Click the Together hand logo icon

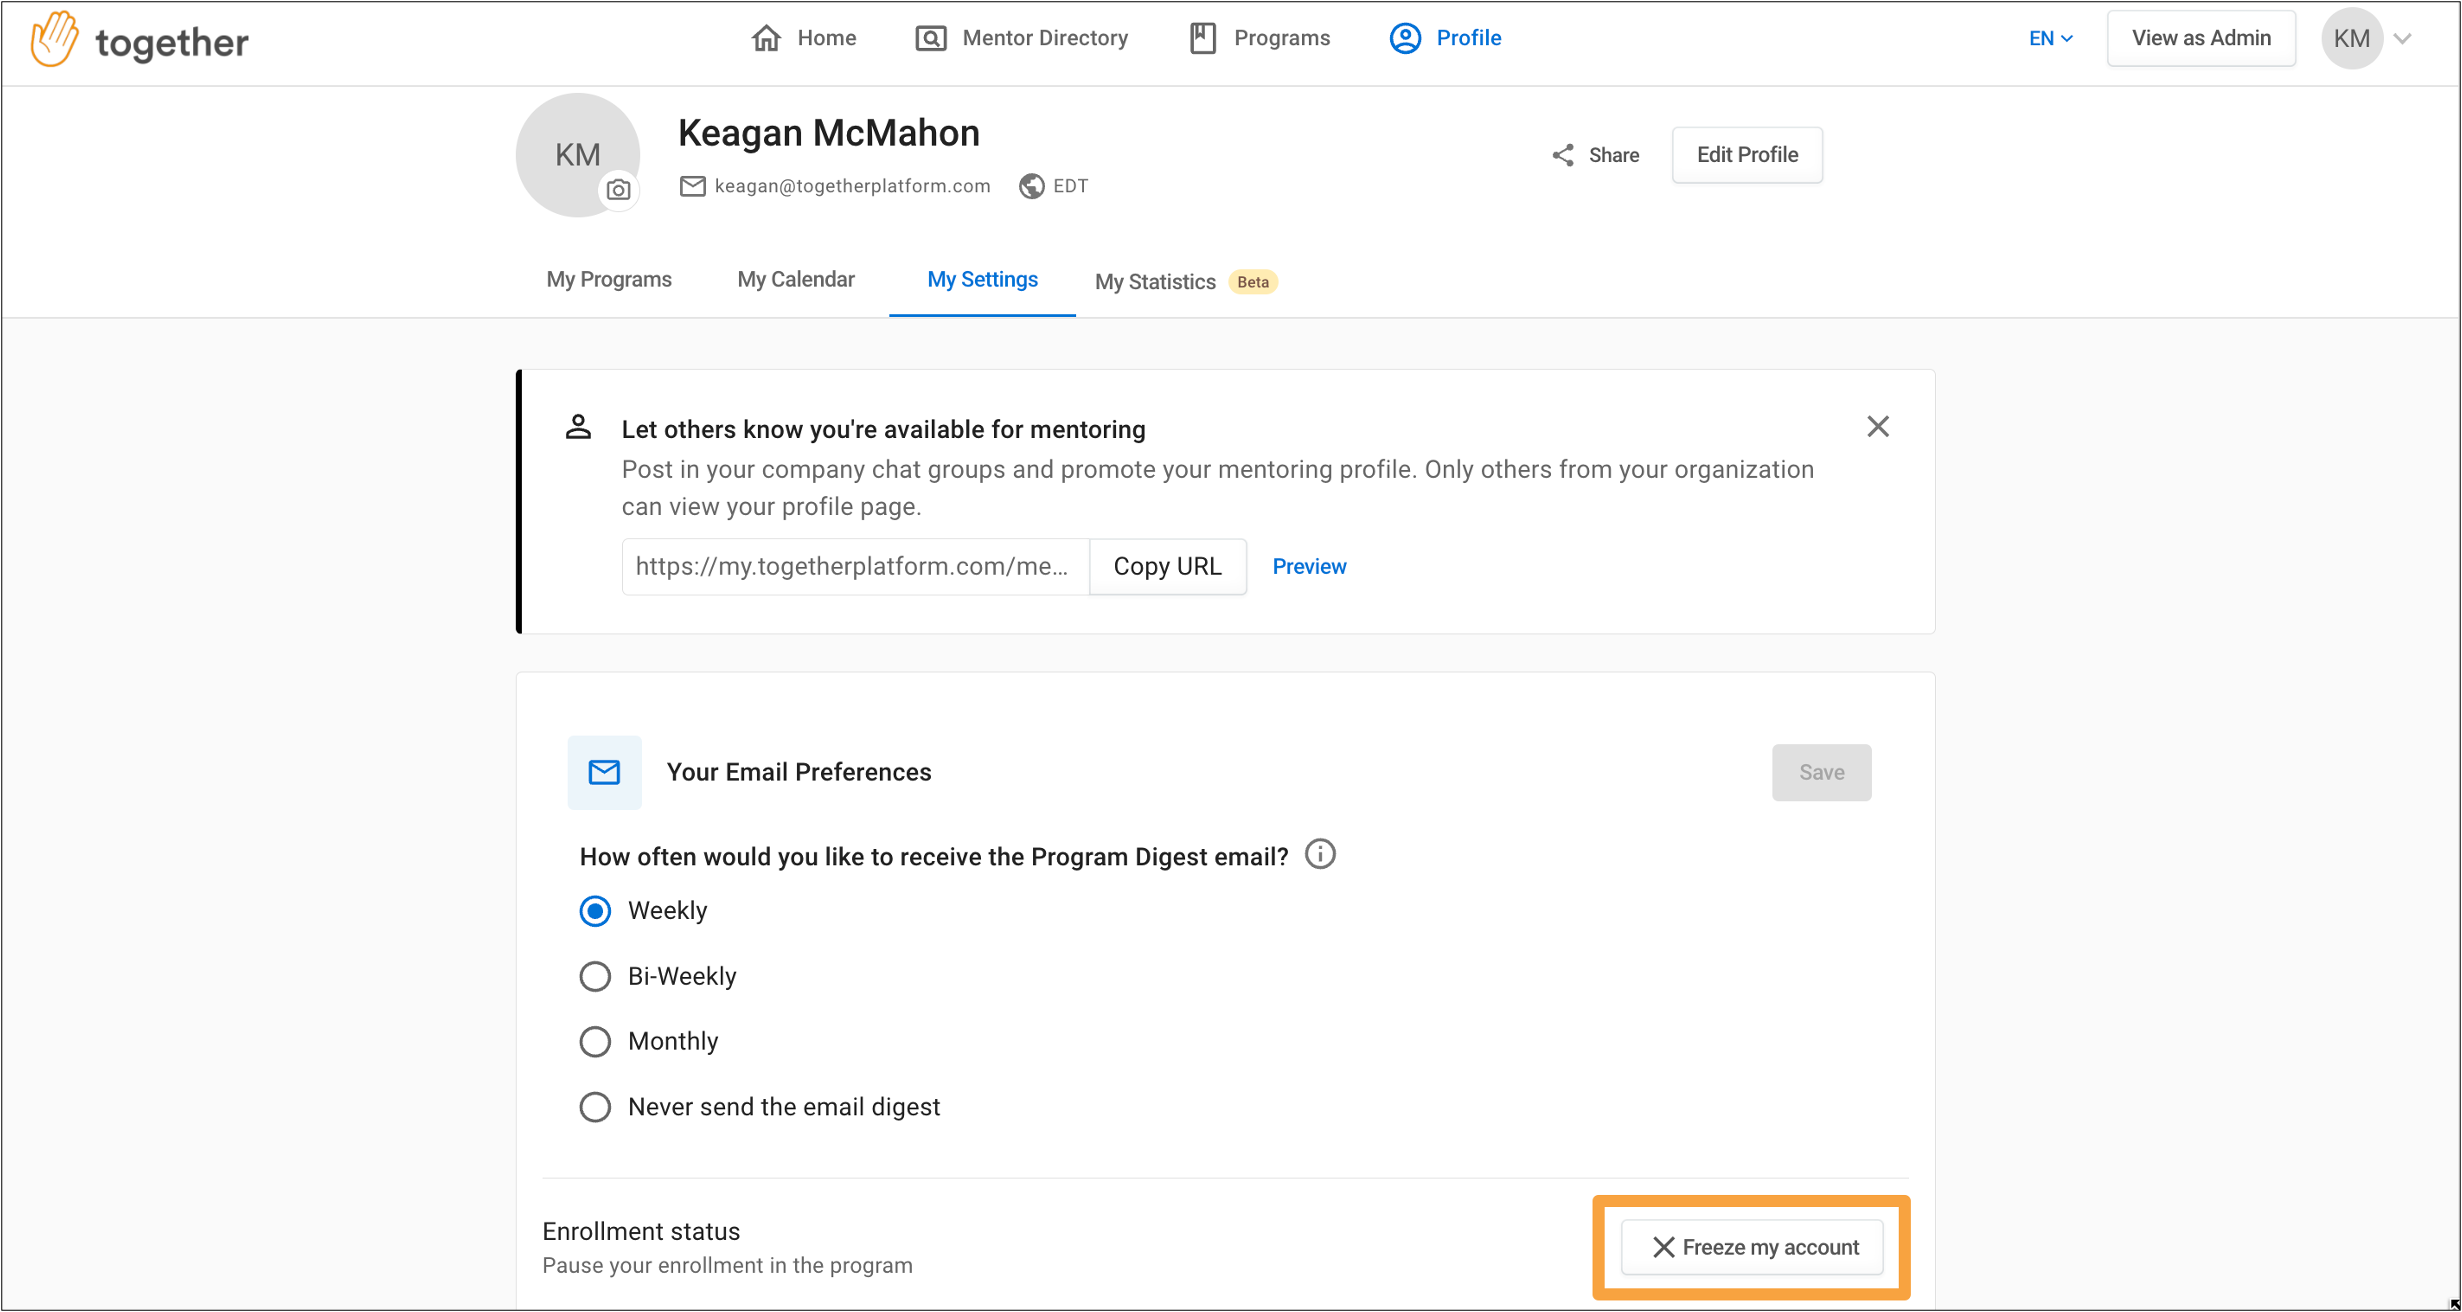tap(54, 40)
